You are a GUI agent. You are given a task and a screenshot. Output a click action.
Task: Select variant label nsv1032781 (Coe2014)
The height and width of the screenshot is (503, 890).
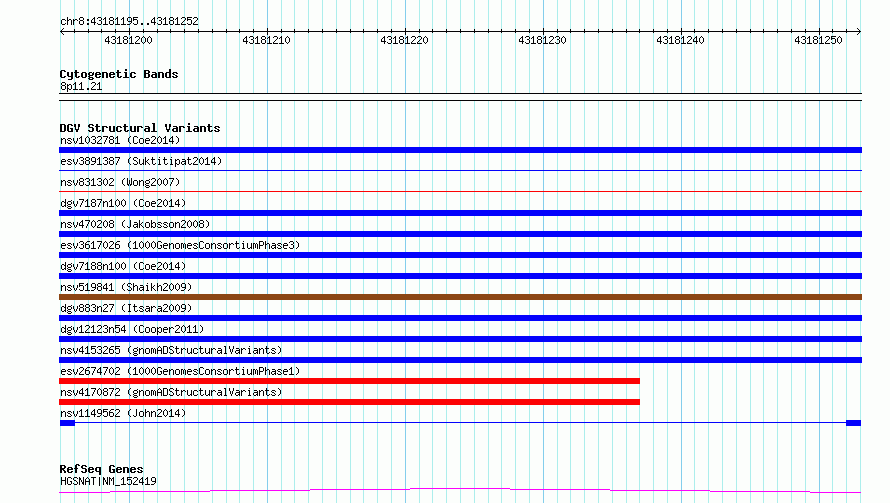point(120,140)
